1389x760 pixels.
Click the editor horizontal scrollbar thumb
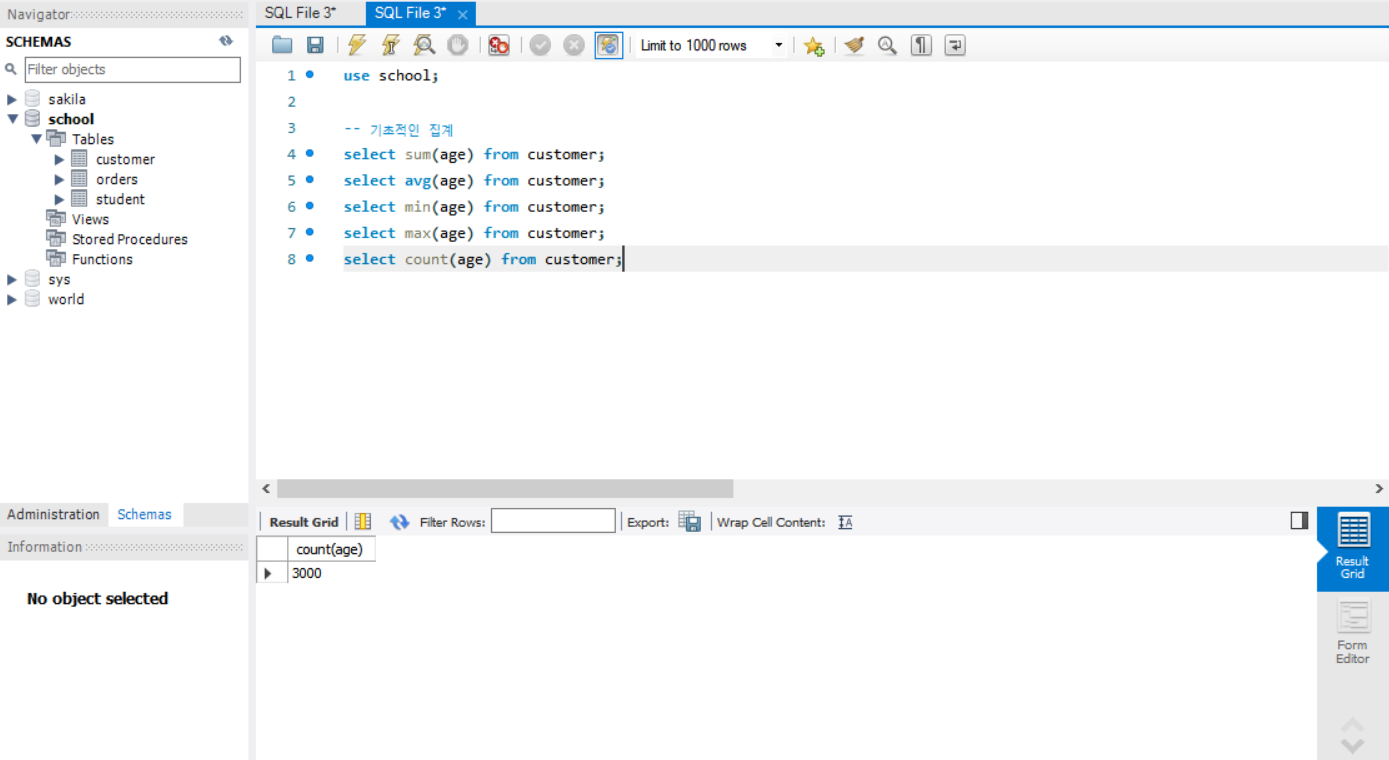pos(505,489)
